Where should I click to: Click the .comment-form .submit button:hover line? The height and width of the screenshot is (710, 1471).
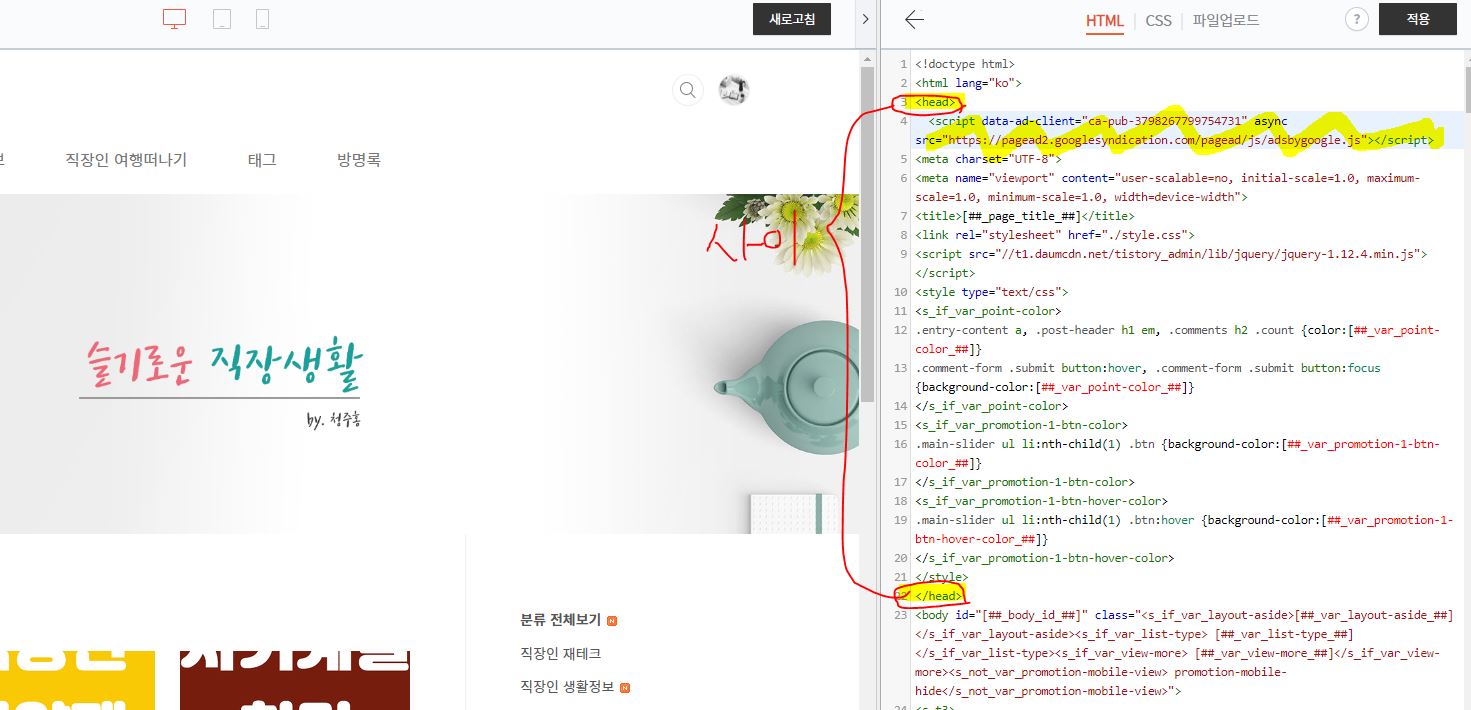coord(1148,377)
